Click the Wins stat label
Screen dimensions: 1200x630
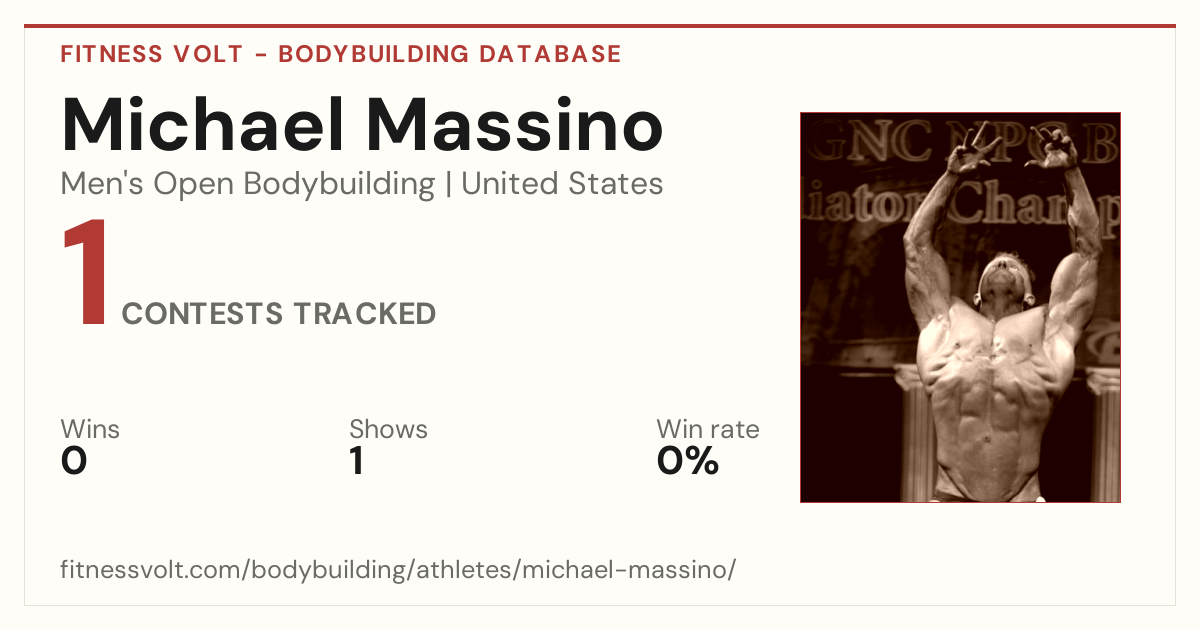click(90, 430)
